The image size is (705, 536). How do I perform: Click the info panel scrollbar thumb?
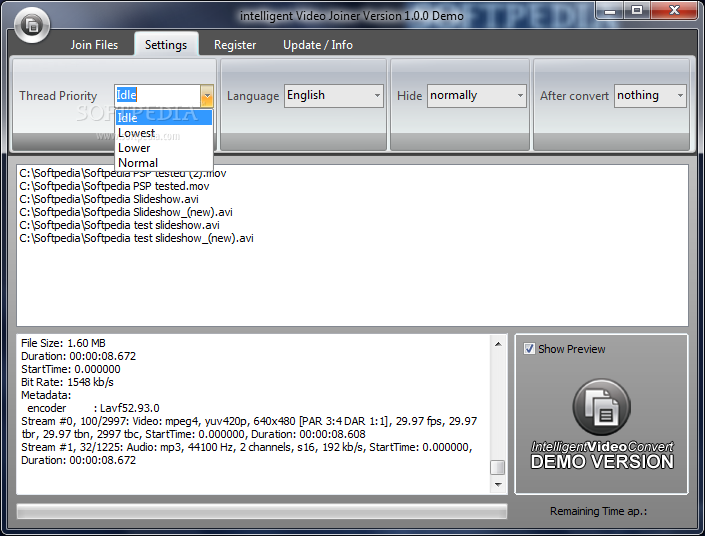click(498, 467)
